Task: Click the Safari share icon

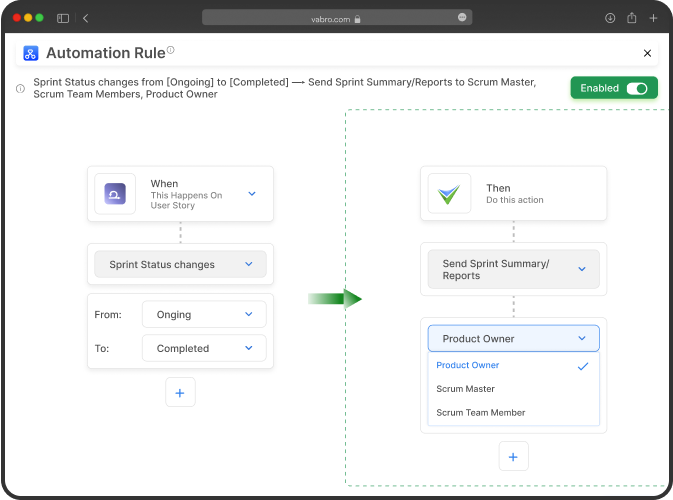Action: (631, 18)
